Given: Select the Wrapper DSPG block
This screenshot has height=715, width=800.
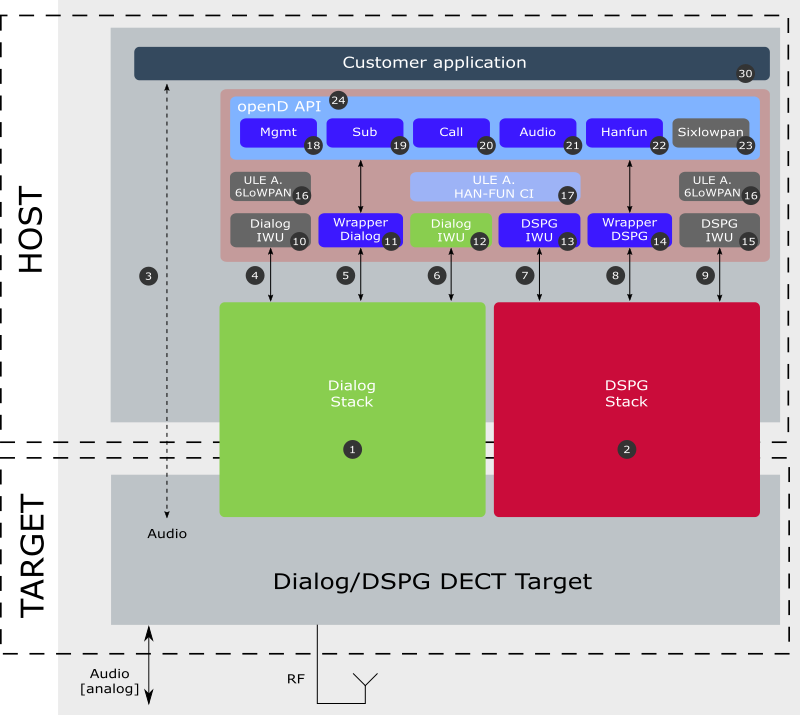Looking at the screenshot, I should point(629,230).
